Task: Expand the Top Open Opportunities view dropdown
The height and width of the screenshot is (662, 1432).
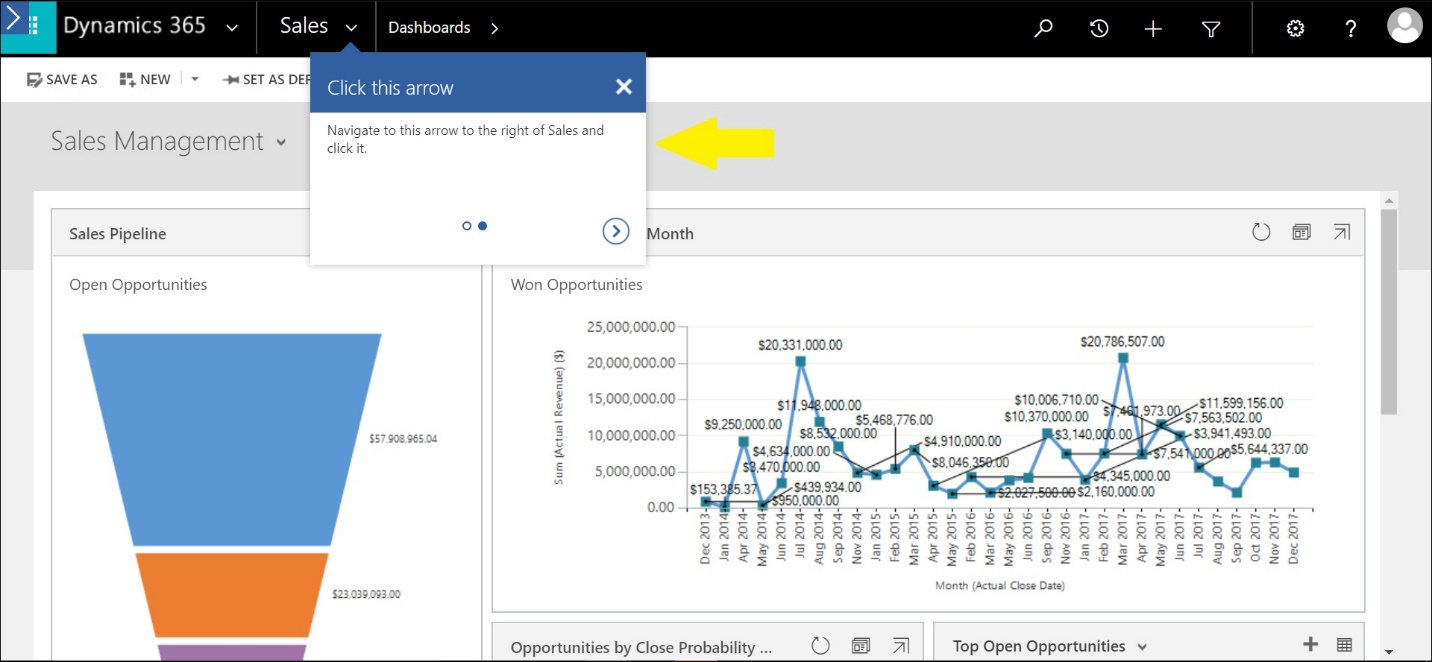Action: point(1142,647)
